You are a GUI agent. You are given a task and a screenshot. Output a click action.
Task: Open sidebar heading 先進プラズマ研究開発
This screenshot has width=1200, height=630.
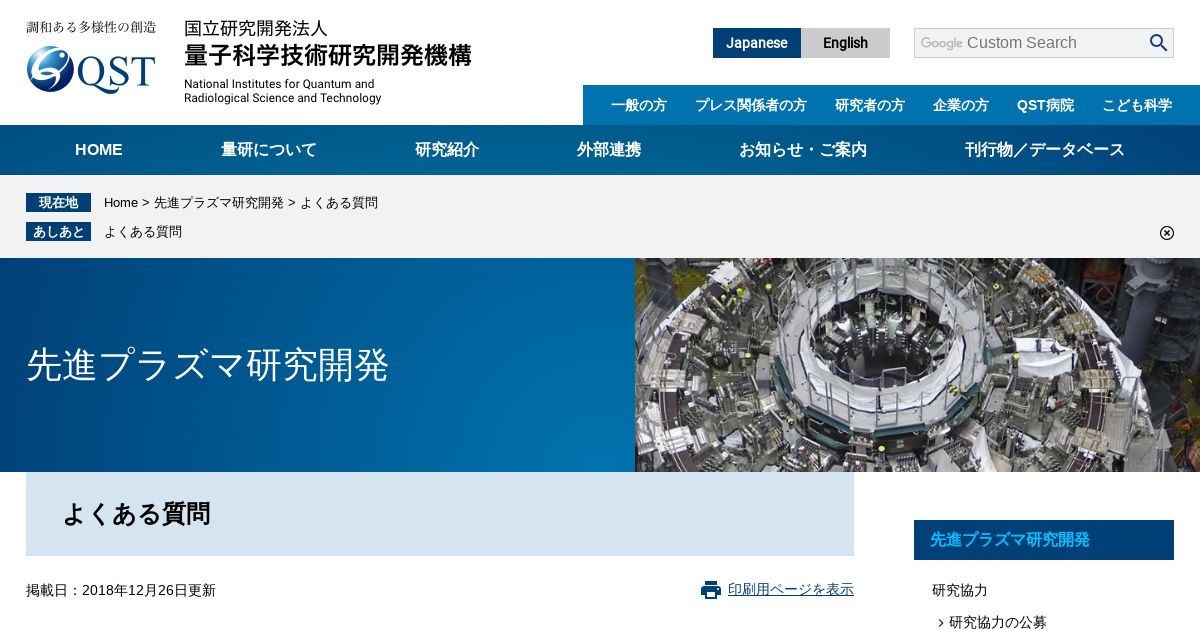pyautogui.click(x=1044, y=540)
